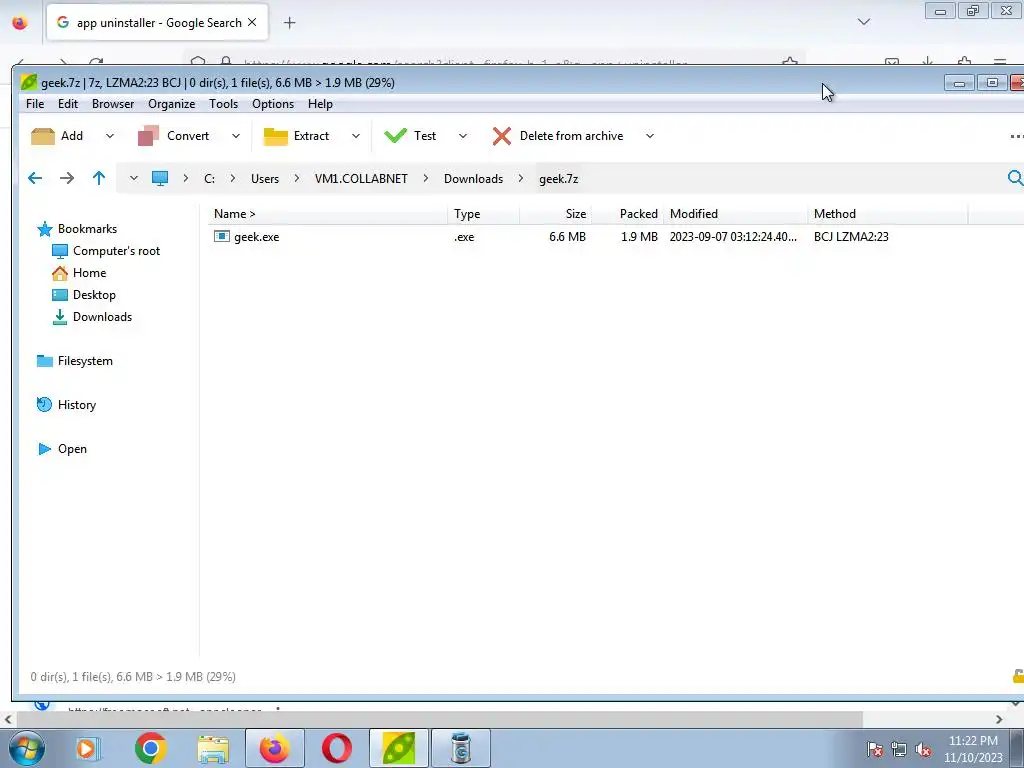Image resolution: width=1024 pixels, height=768 pixels.
Task: Click the padlock icon in status bar
Action: (x=1018, y=677)
